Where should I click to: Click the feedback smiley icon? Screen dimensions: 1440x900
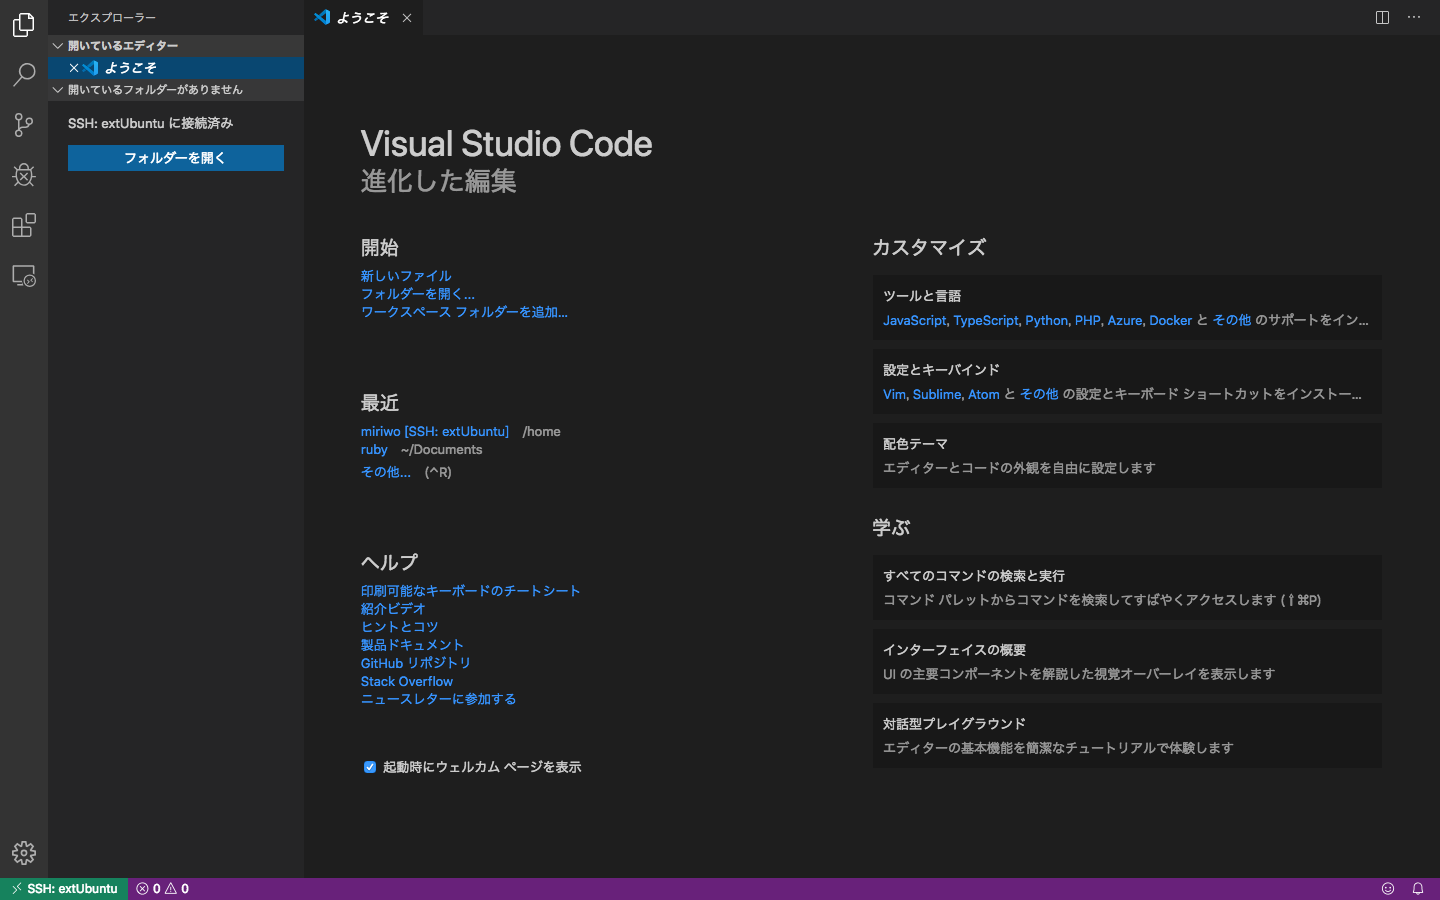coord(1387,888)
